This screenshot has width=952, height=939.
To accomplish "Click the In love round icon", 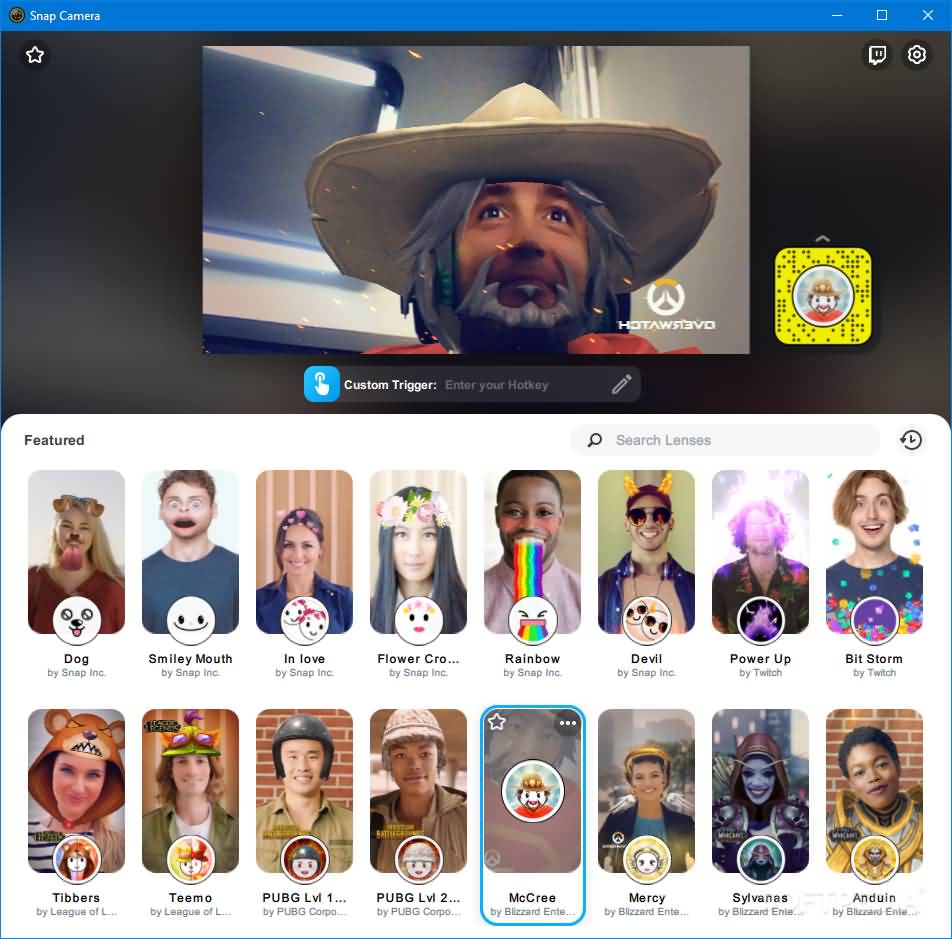I will (x=304, y=620).
